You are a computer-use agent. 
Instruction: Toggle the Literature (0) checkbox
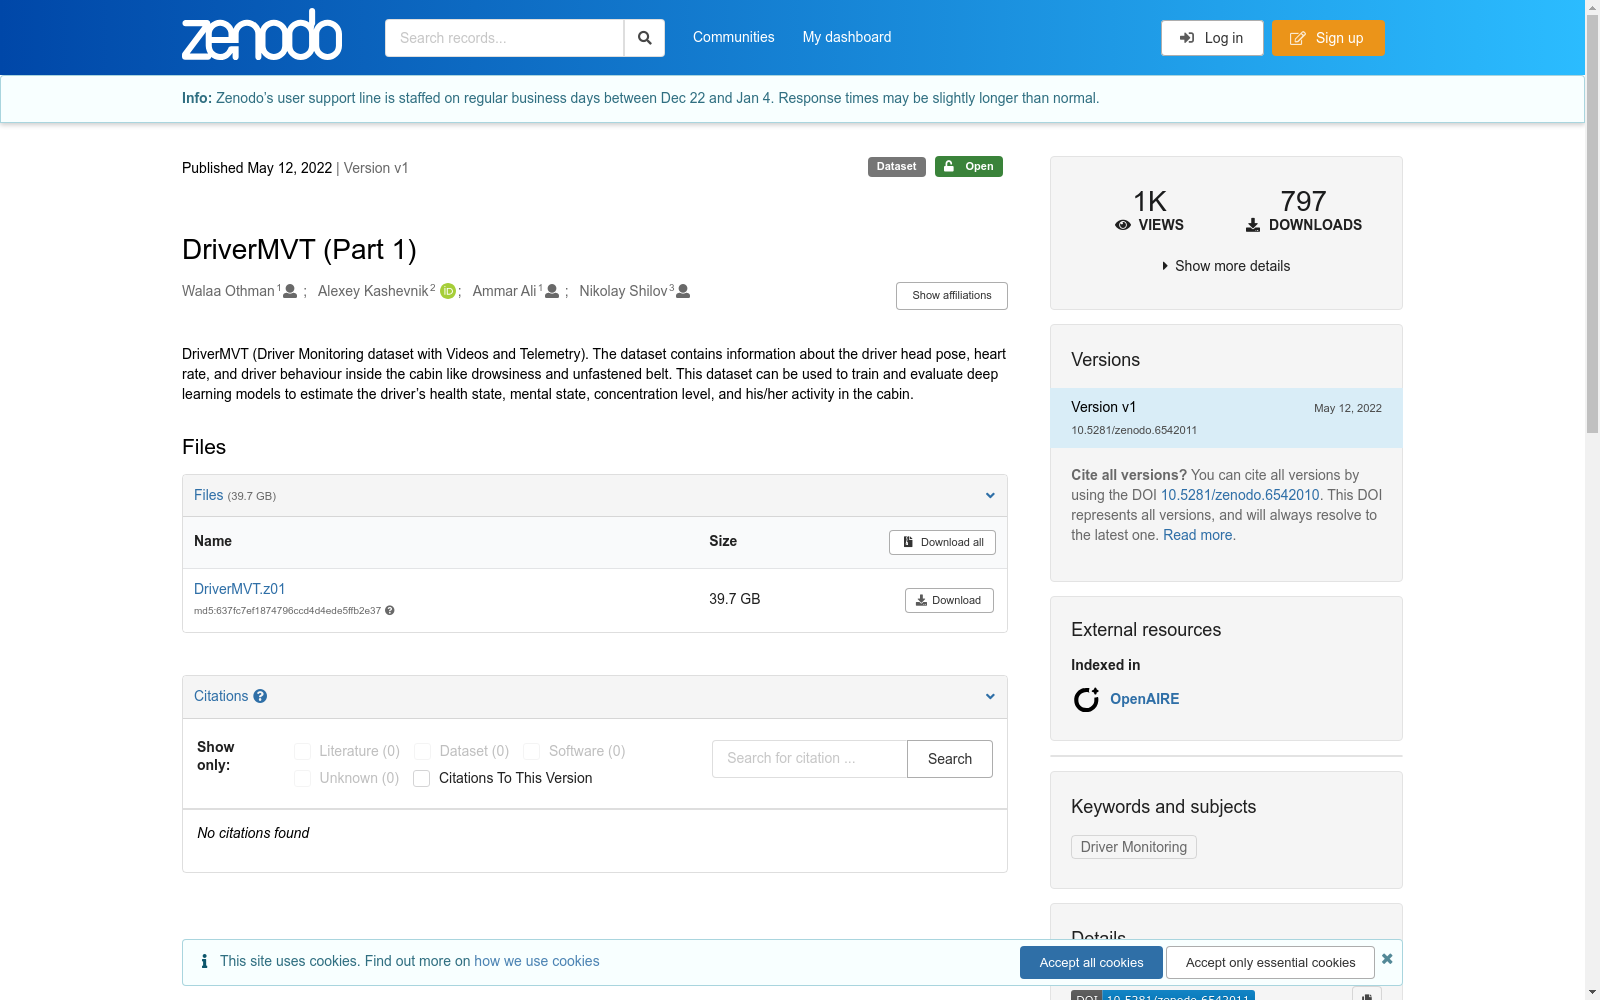point(302,751)
